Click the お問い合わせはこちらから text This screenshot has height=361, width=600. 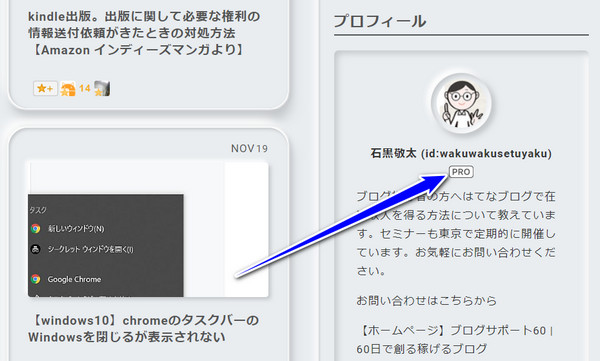click(426, 301)
